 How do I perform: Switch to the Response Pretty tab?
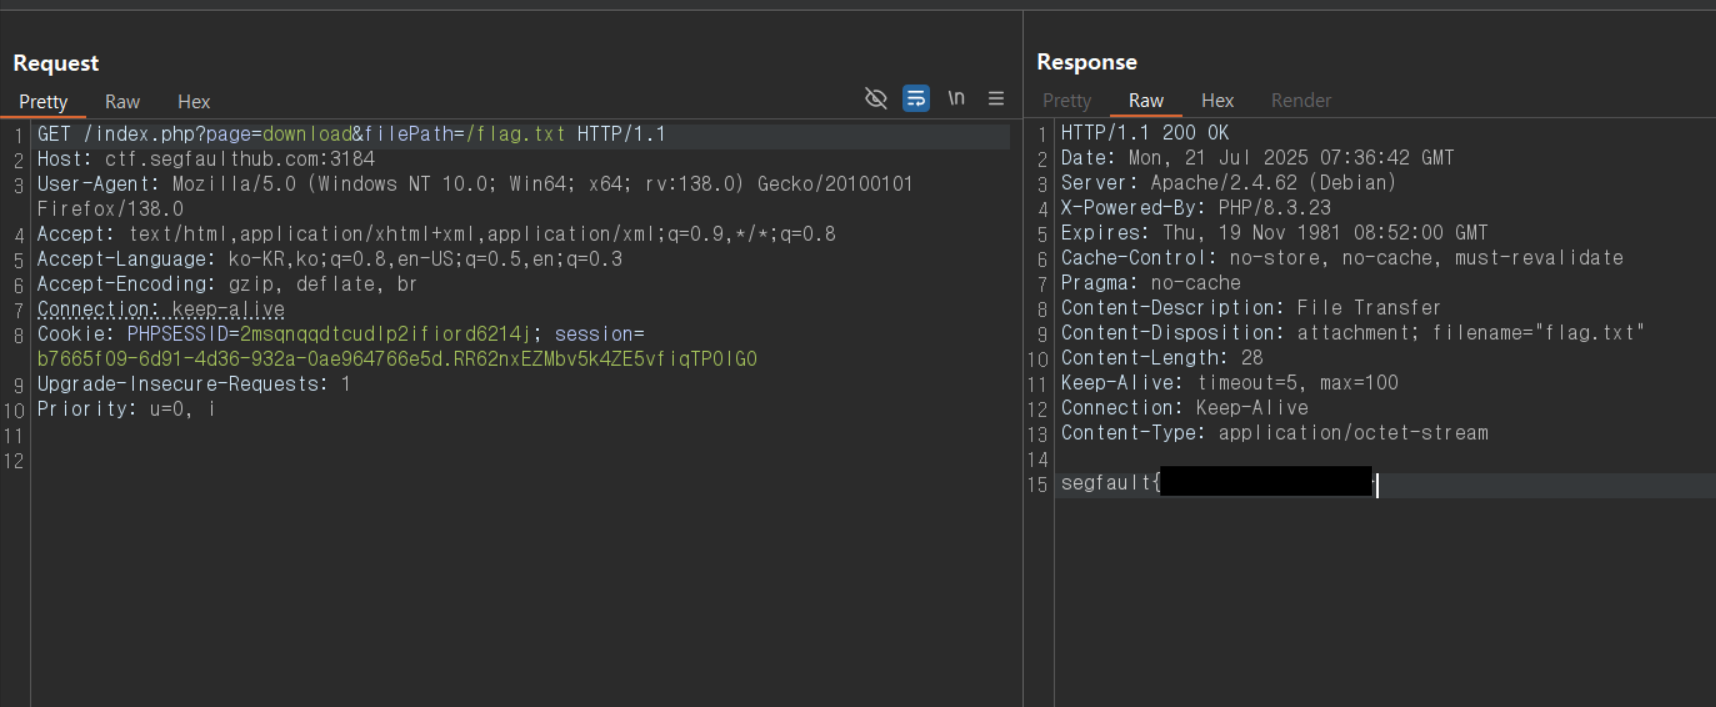tap(1067, 101)
